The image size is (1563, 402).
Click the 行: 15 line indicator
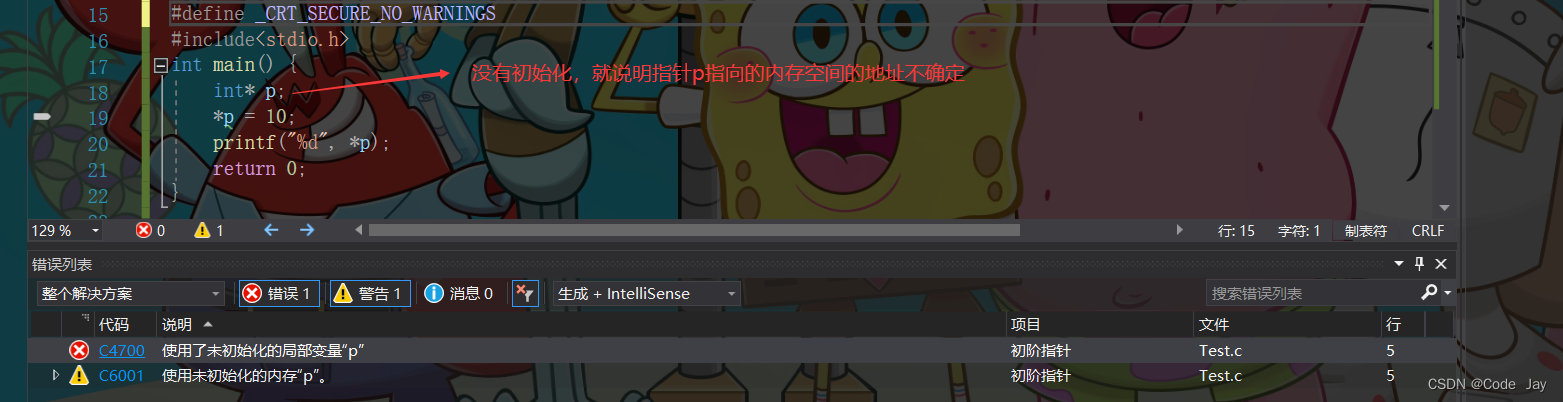click(x=1236, y=230)
